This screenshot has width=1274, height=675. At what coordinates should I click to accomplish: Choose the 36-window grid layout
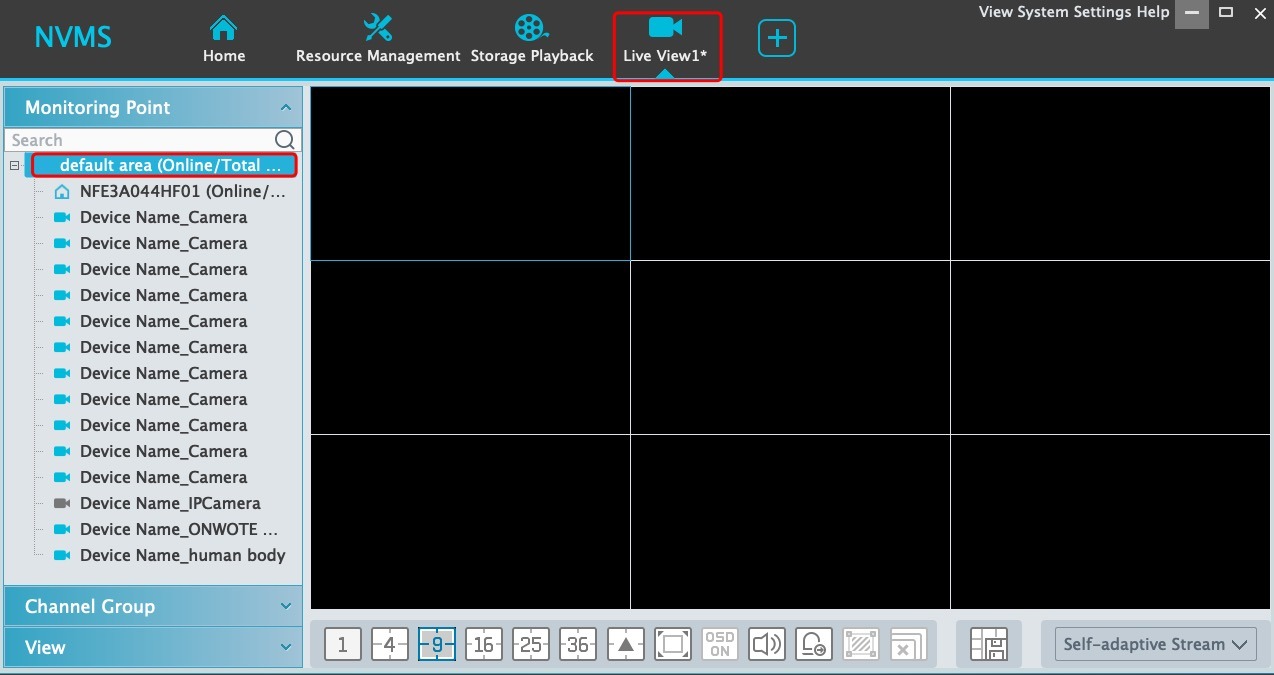578,645
